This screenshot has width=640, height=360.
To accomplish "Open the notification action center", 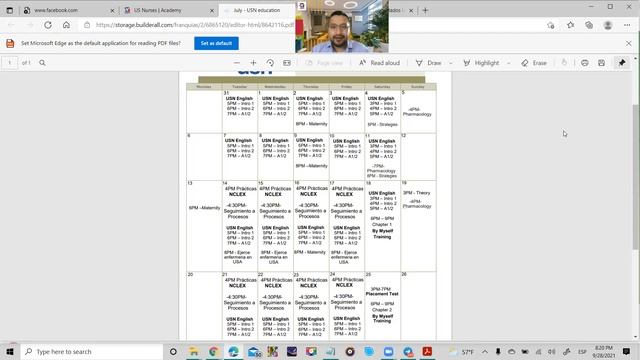I will point(627,351).
